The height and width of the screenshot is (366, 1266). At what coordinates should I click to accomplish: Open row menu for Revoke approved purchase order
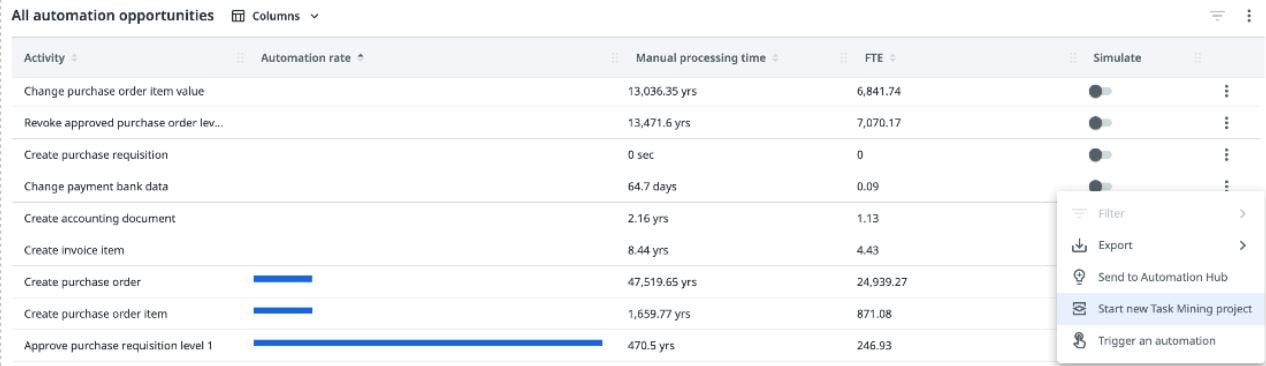tap(1226, 123)
